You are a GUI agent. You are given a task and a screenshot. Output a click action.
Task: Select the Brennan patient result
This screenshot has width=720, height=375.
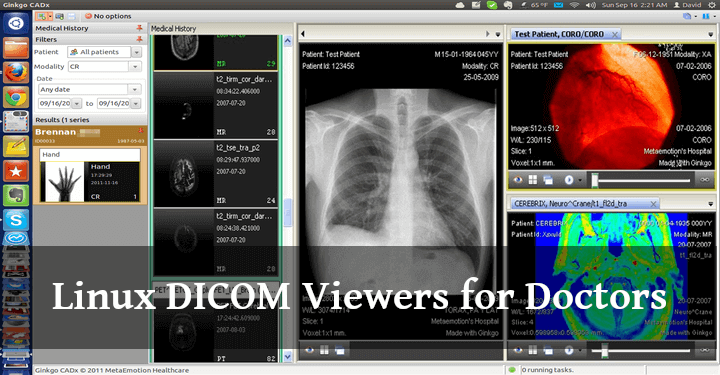pos(90,135)
